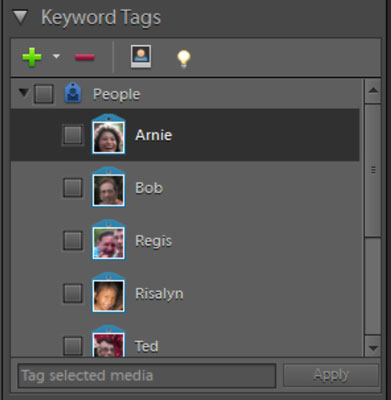Click the green plus new tag icon
The width and height of the screenshot is (391, 400).
click(x=32, y=57)
